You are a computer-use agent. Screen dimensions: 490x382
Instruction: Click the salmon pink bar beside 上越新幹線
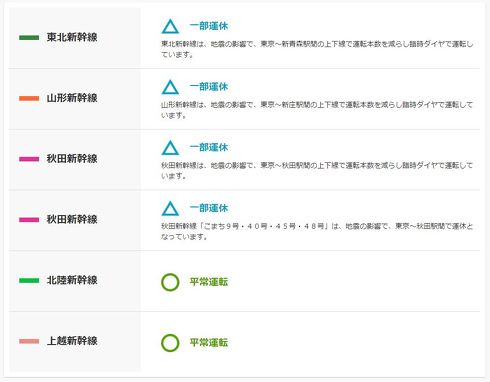pyautogui.click(x=29, y=341)
